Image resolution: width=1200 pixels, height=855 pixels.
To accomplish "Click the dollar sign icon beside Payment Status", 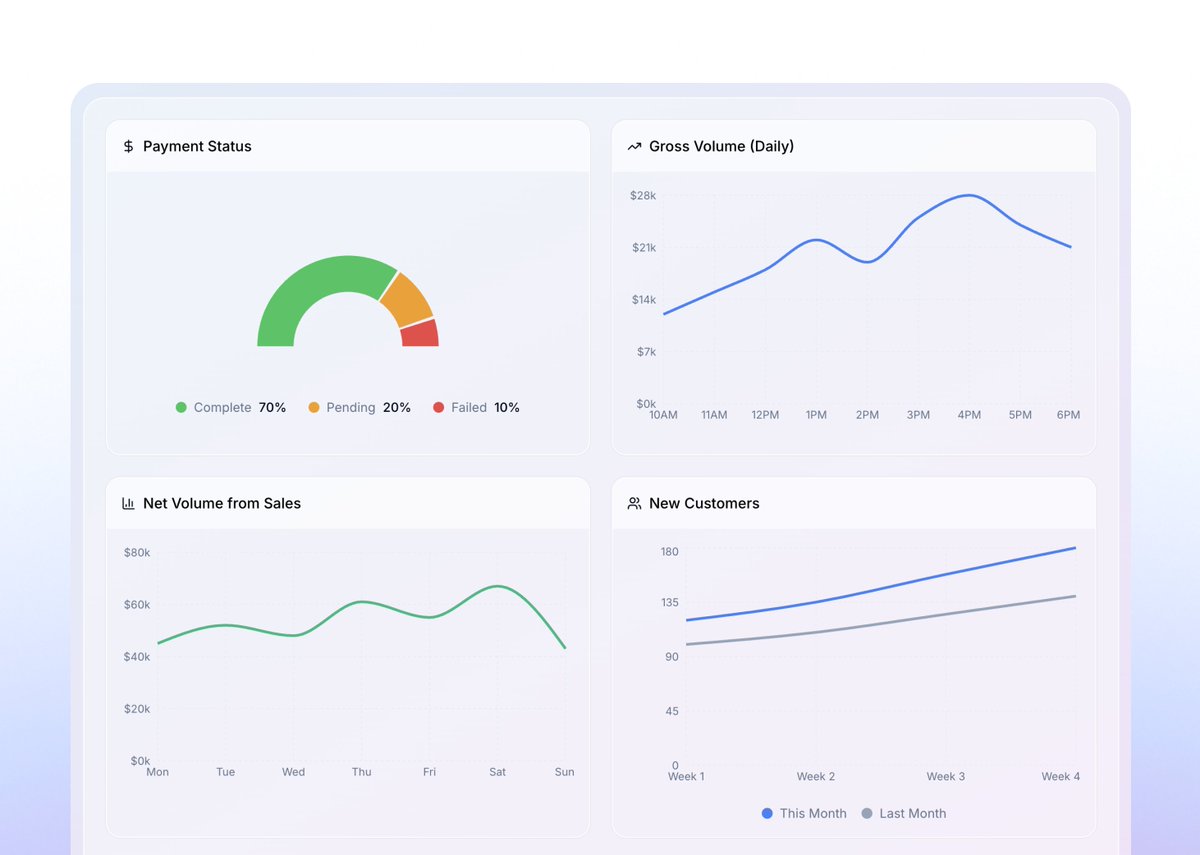I will (128, 147).
